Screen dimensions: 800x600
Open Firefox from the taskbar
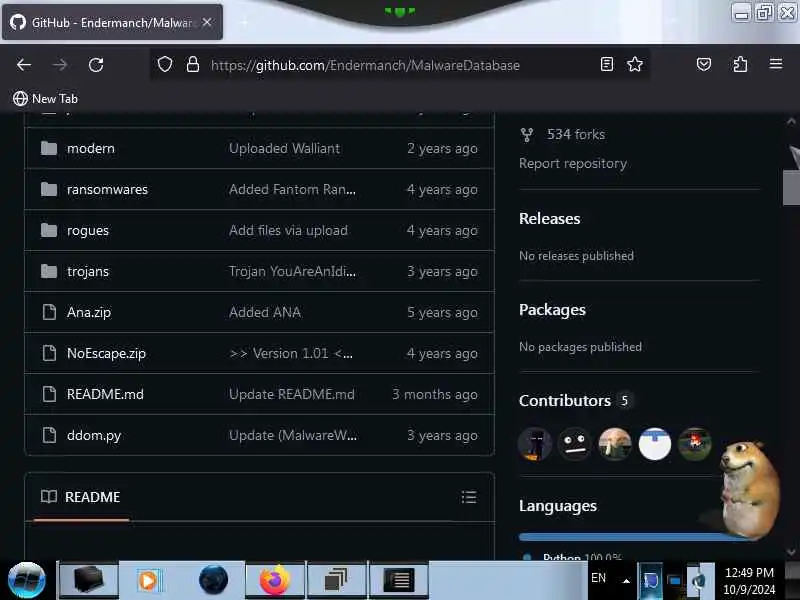(275, 580)
